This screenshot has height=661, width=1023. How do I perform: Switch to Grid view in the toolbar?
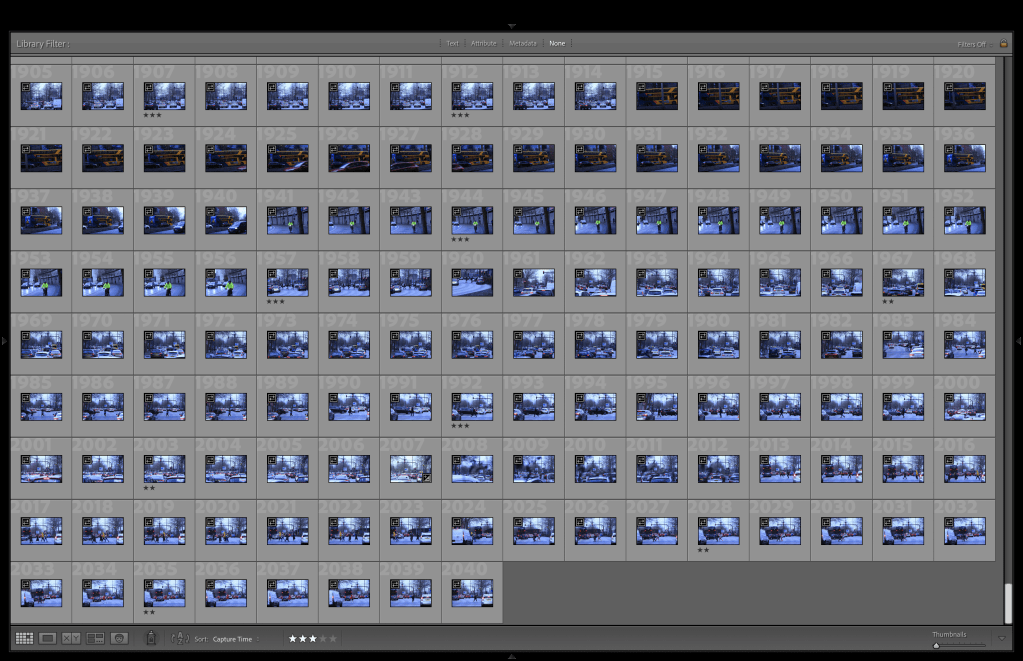(x=24, y=638)
